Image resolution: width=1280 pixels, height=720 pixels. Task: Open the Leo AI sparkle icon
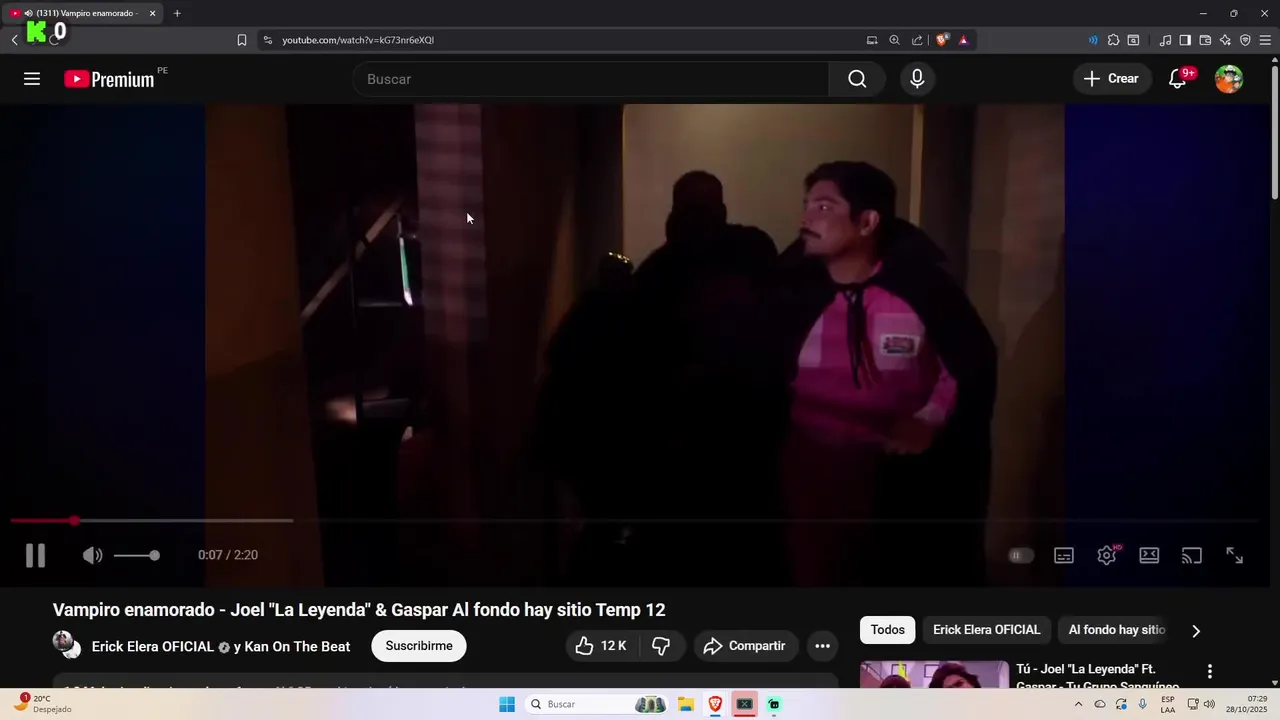[x=1225, y=40]
